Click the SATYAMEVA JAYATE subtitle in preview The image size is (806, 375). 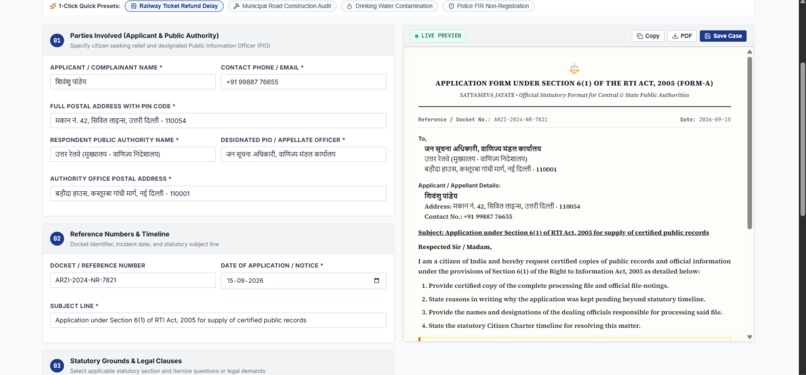[x=574, y=95]
